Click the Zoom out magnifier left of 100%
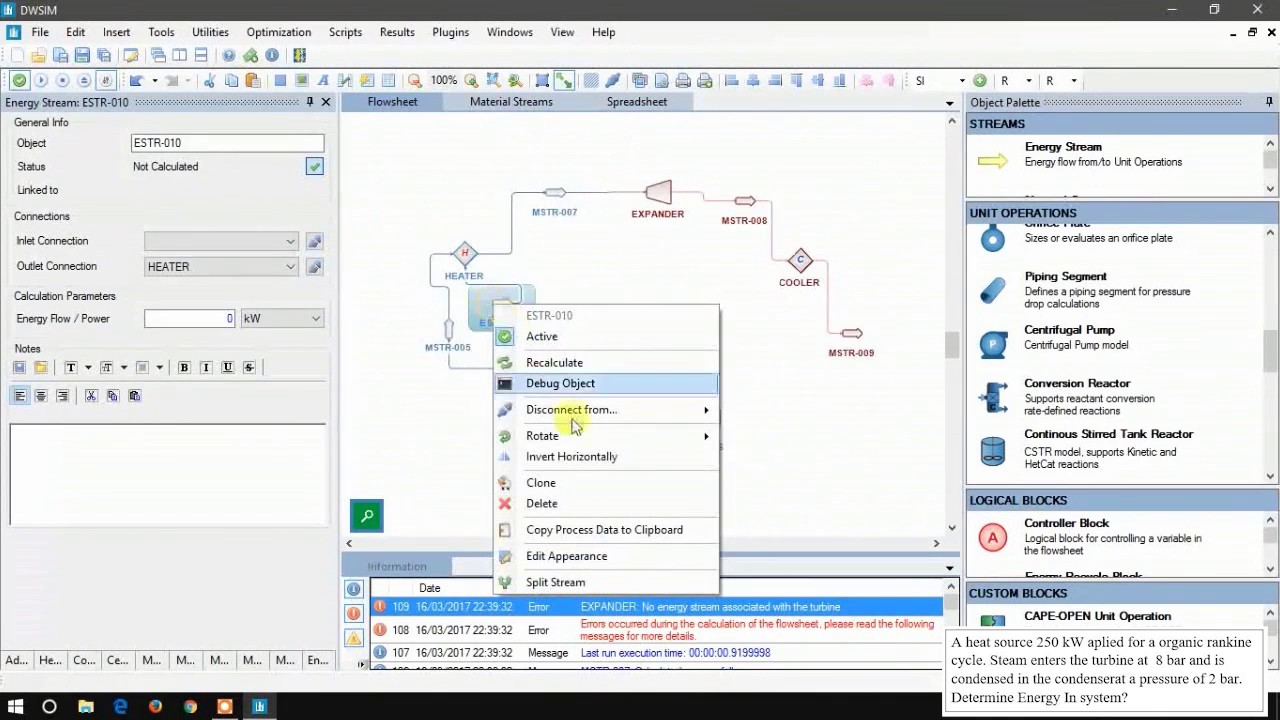 point(414,80)
